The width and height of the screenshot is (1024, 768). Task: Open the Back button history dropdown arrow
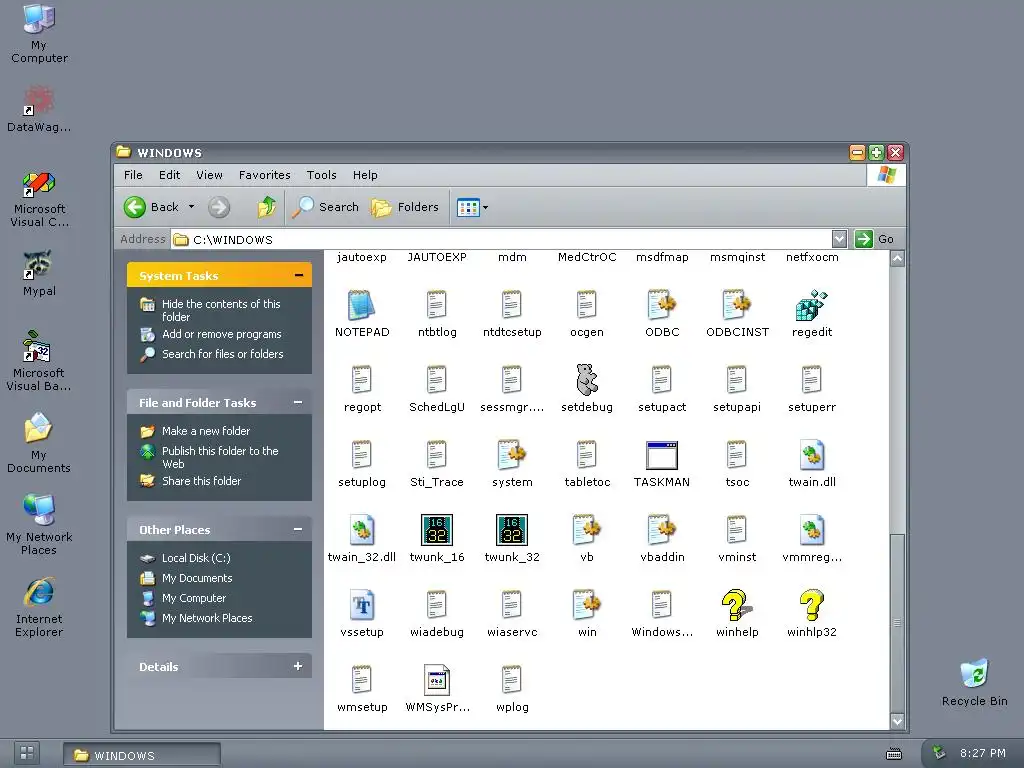pyautogui.click(x=191, y=207)
